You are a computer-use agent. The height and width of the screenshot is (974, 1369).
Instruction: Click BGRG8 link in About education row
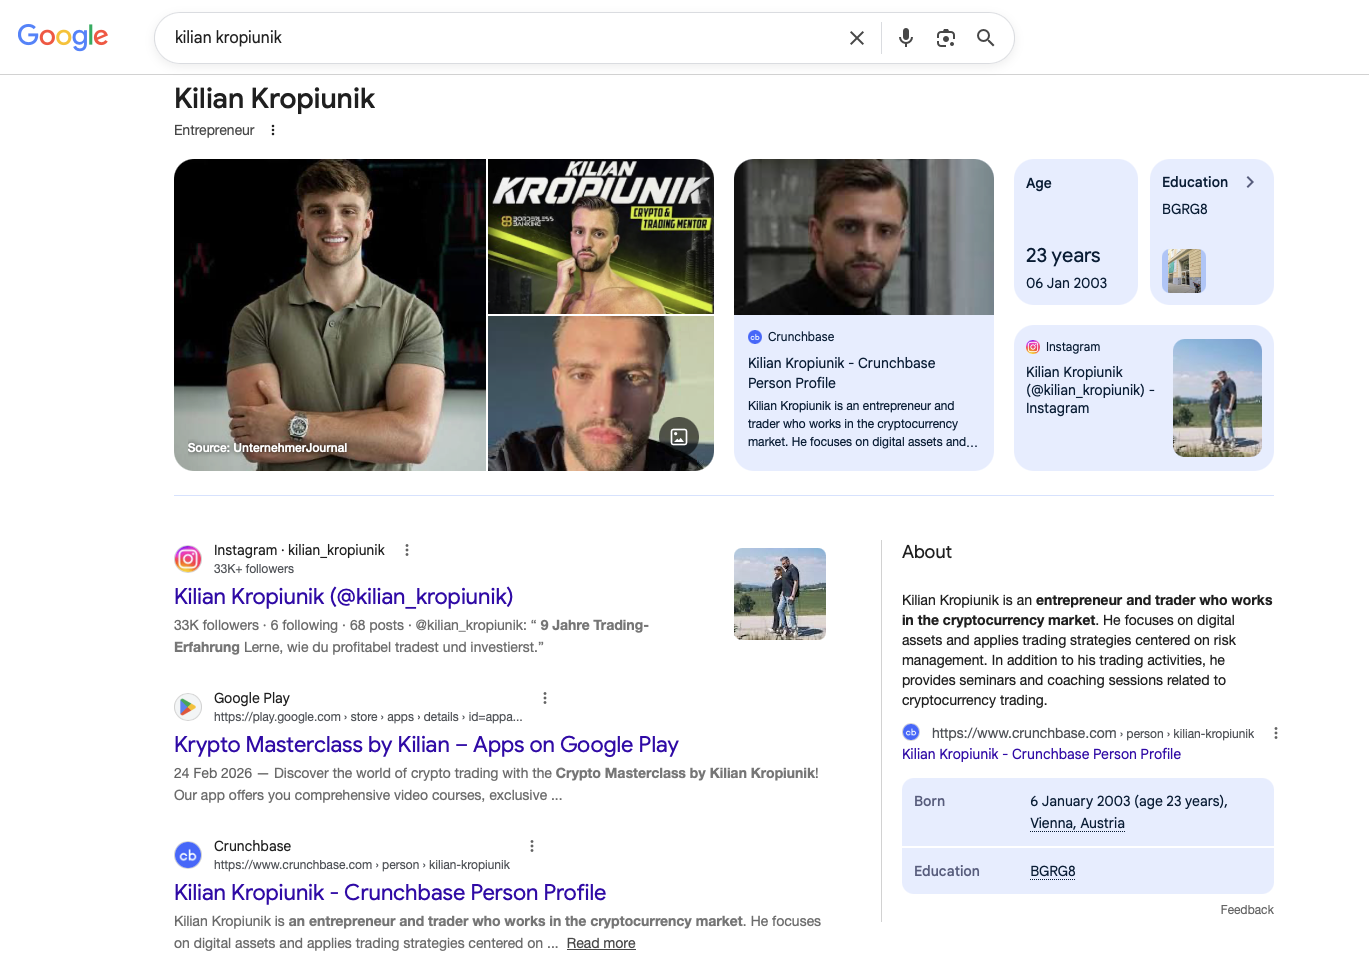(x=1053, y=871)
